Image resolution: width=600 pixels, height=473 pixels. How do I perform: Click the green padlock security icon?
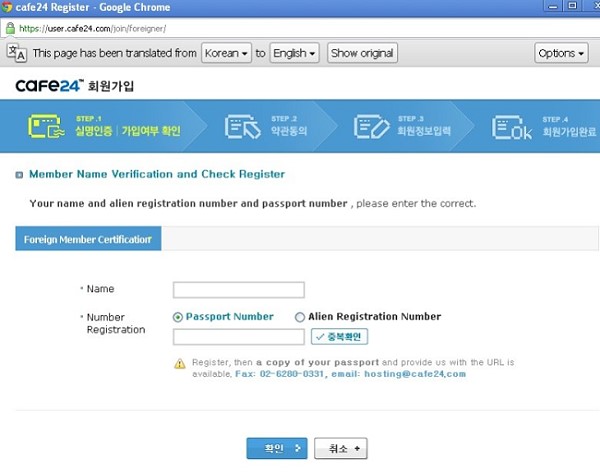tap(10, 28)
